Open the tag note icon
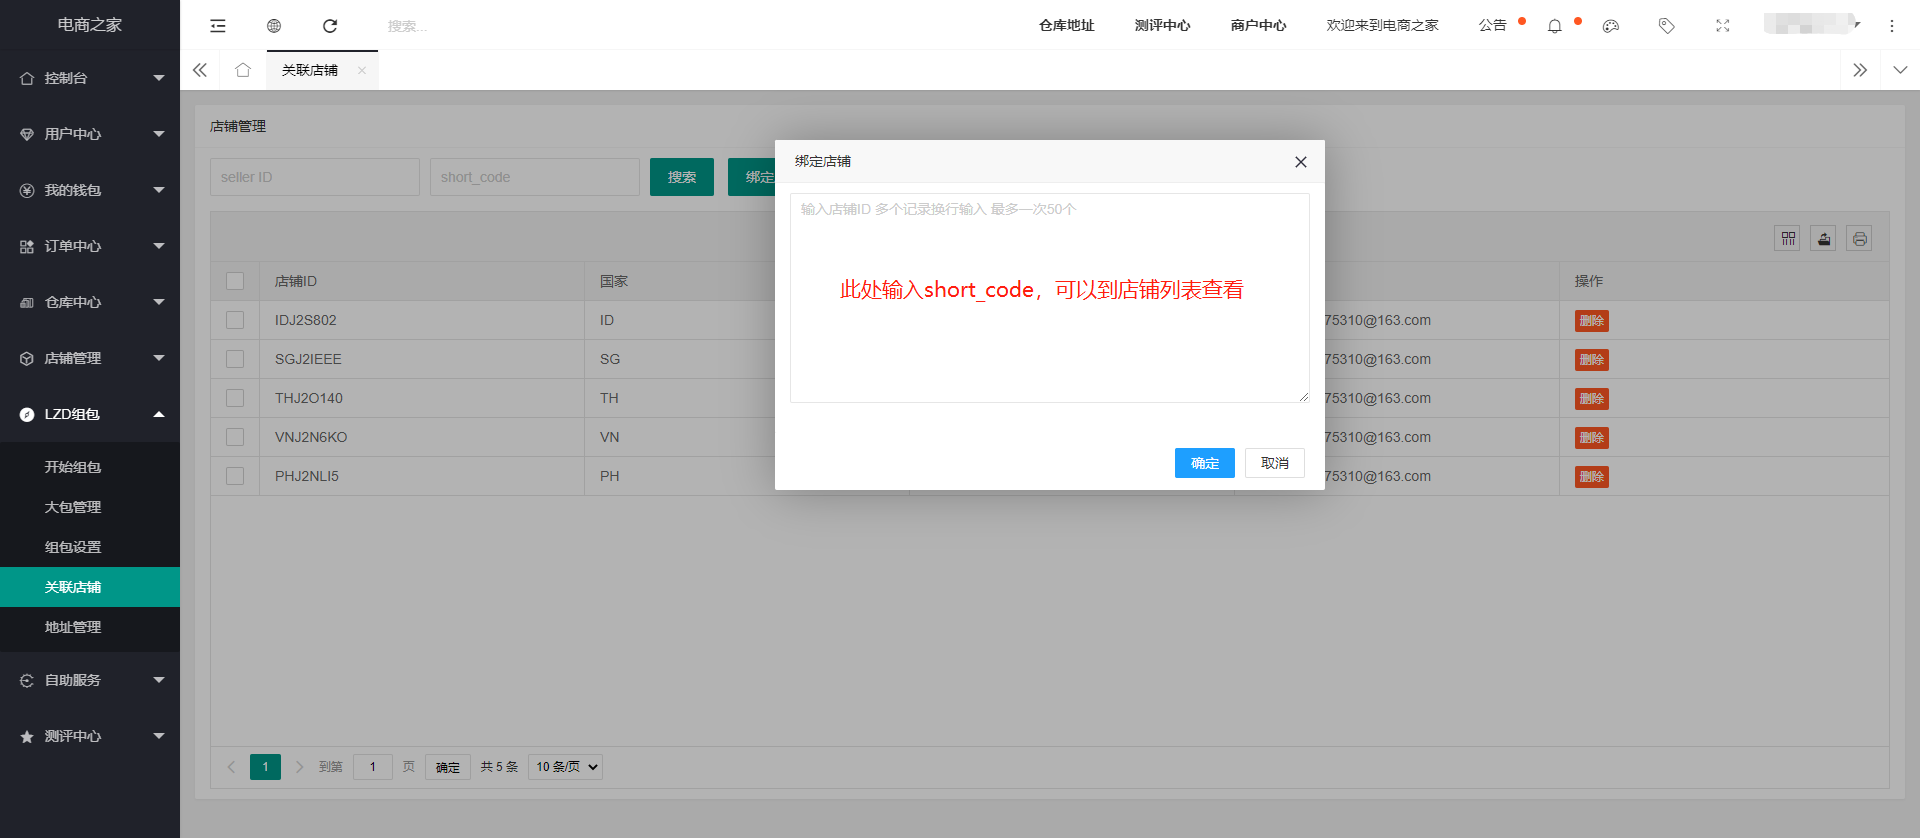 click(1666, 26)
